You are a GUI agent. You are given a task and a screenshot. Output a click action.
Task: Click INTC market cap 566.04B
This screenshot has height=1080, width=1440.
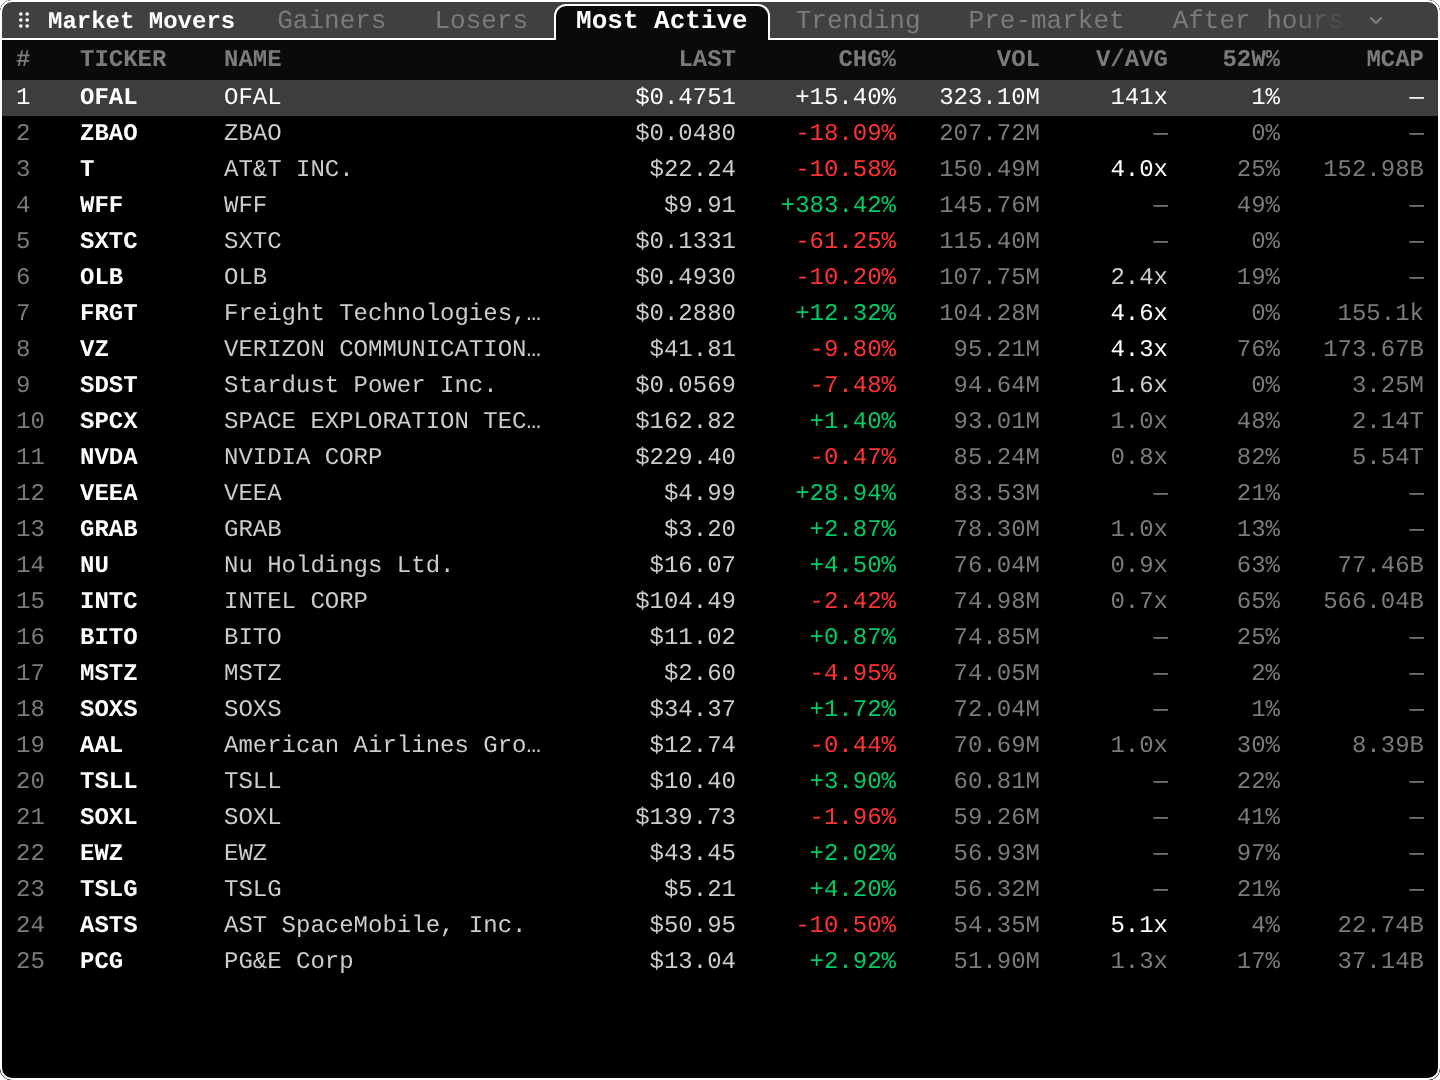(x=1373, y=601)
